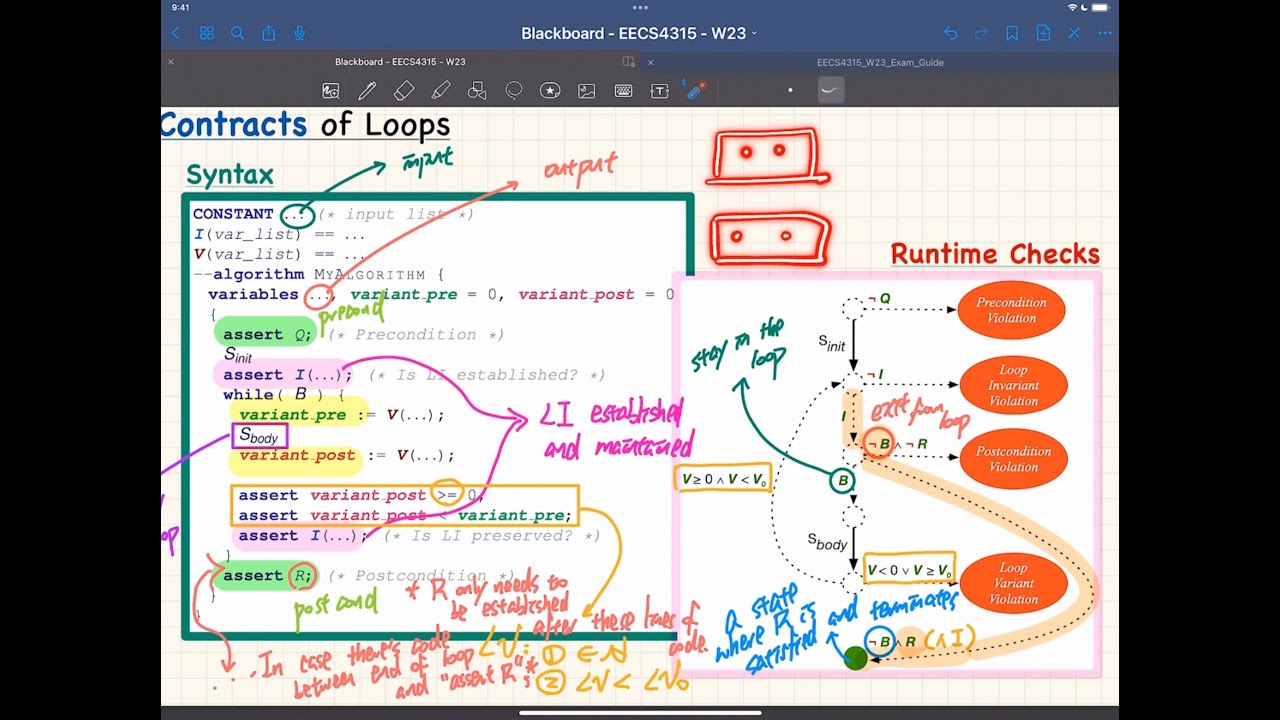
Task: Add a new page
Action: (x=1043, y=33)
